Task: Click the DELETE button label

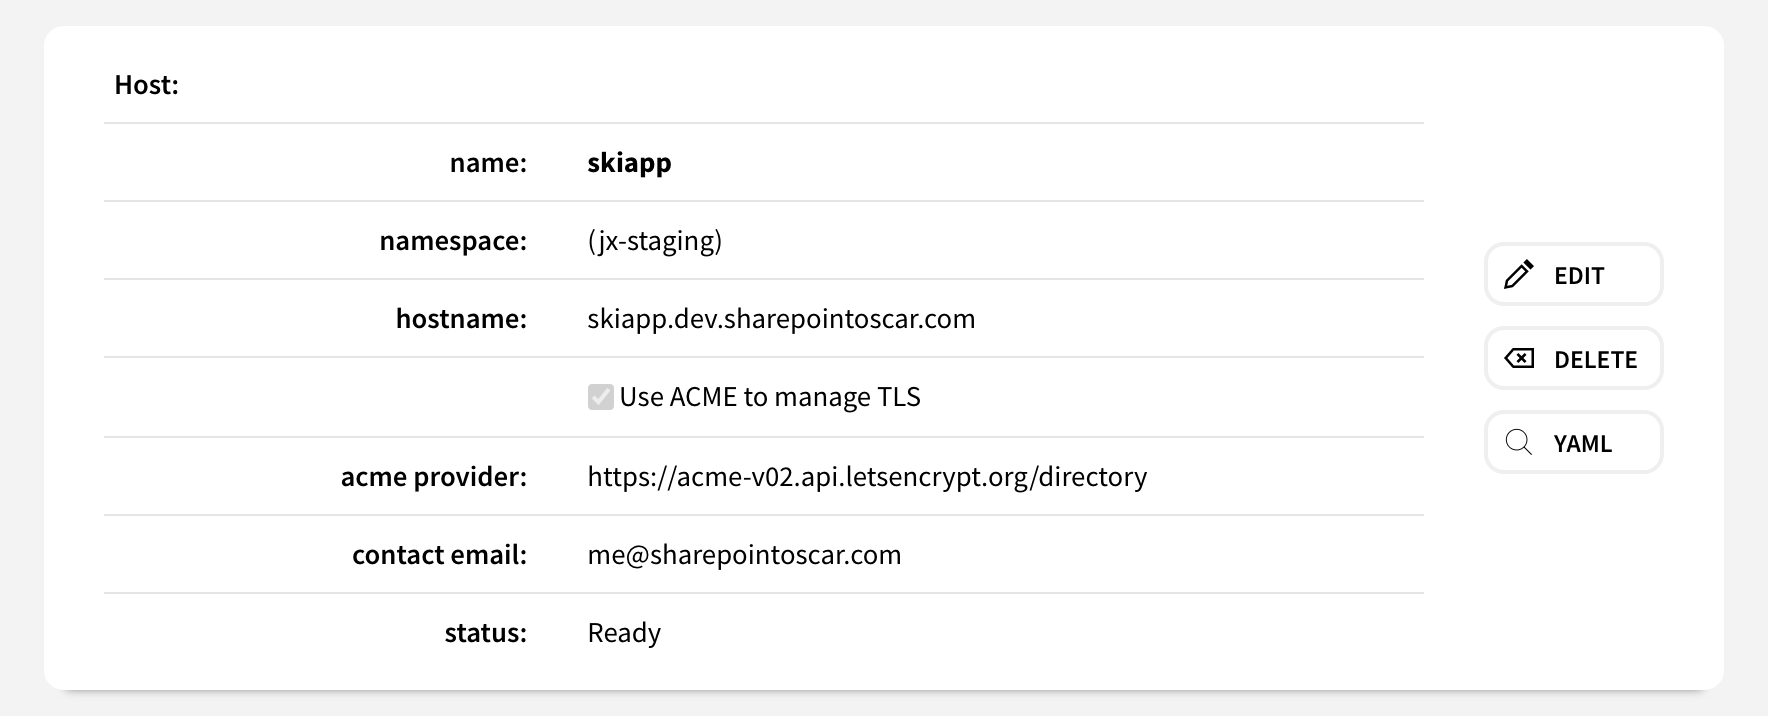Action: point(1595,360)
